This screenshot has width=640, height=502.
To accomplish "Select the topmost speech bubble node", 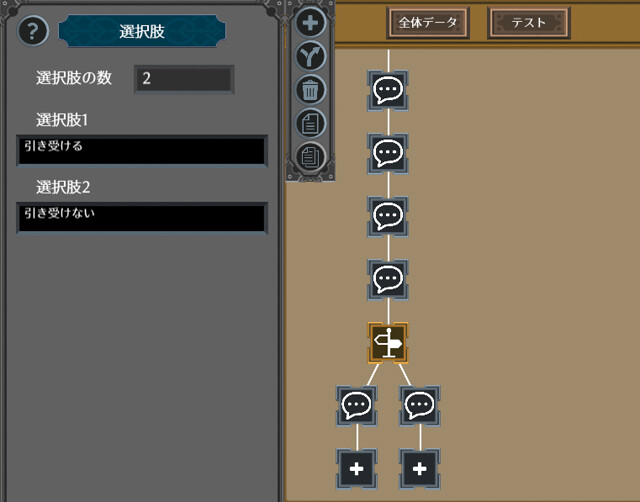I will (388, 90).
